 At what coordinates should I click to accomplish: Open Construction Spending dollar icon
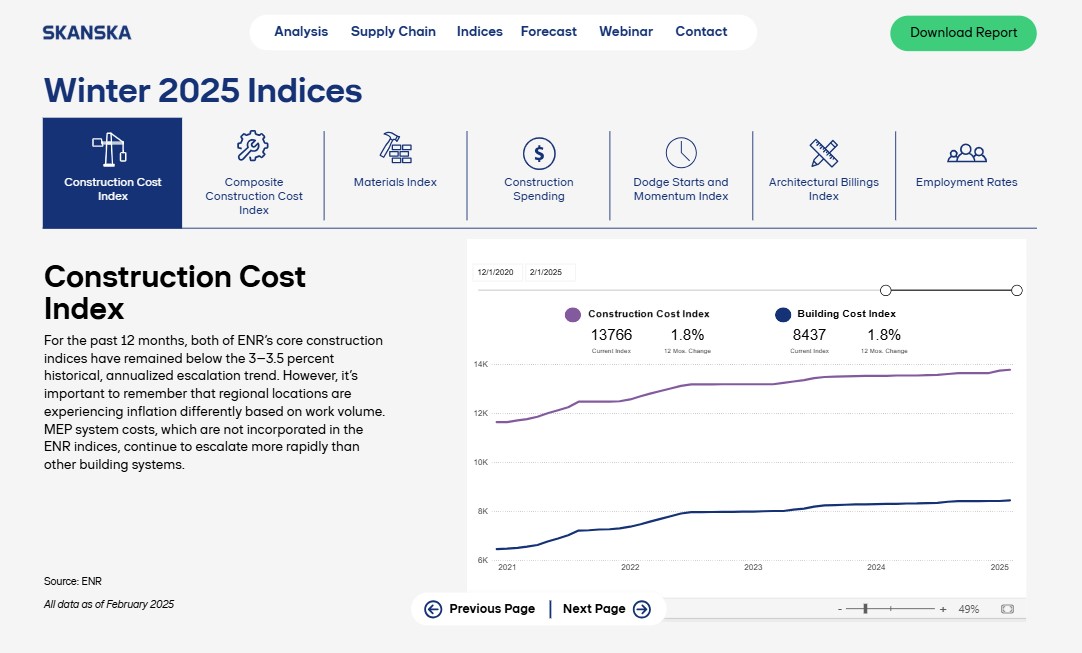point(539,153)
